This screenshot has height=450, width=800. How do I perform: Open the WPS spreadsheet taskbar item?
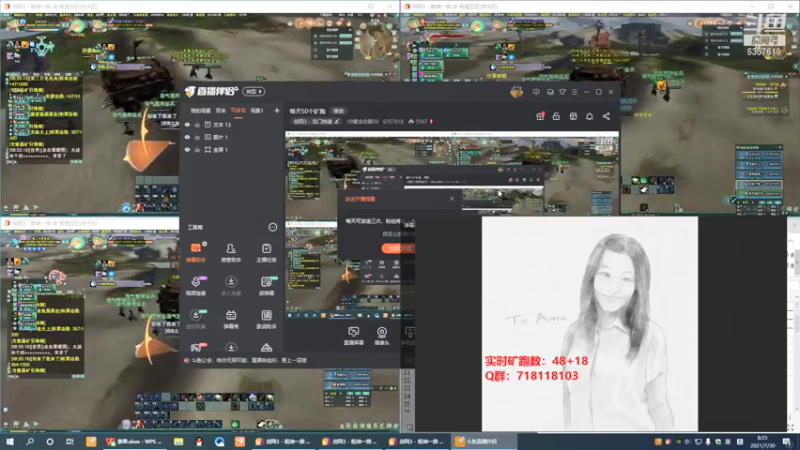tap(133, 441)
